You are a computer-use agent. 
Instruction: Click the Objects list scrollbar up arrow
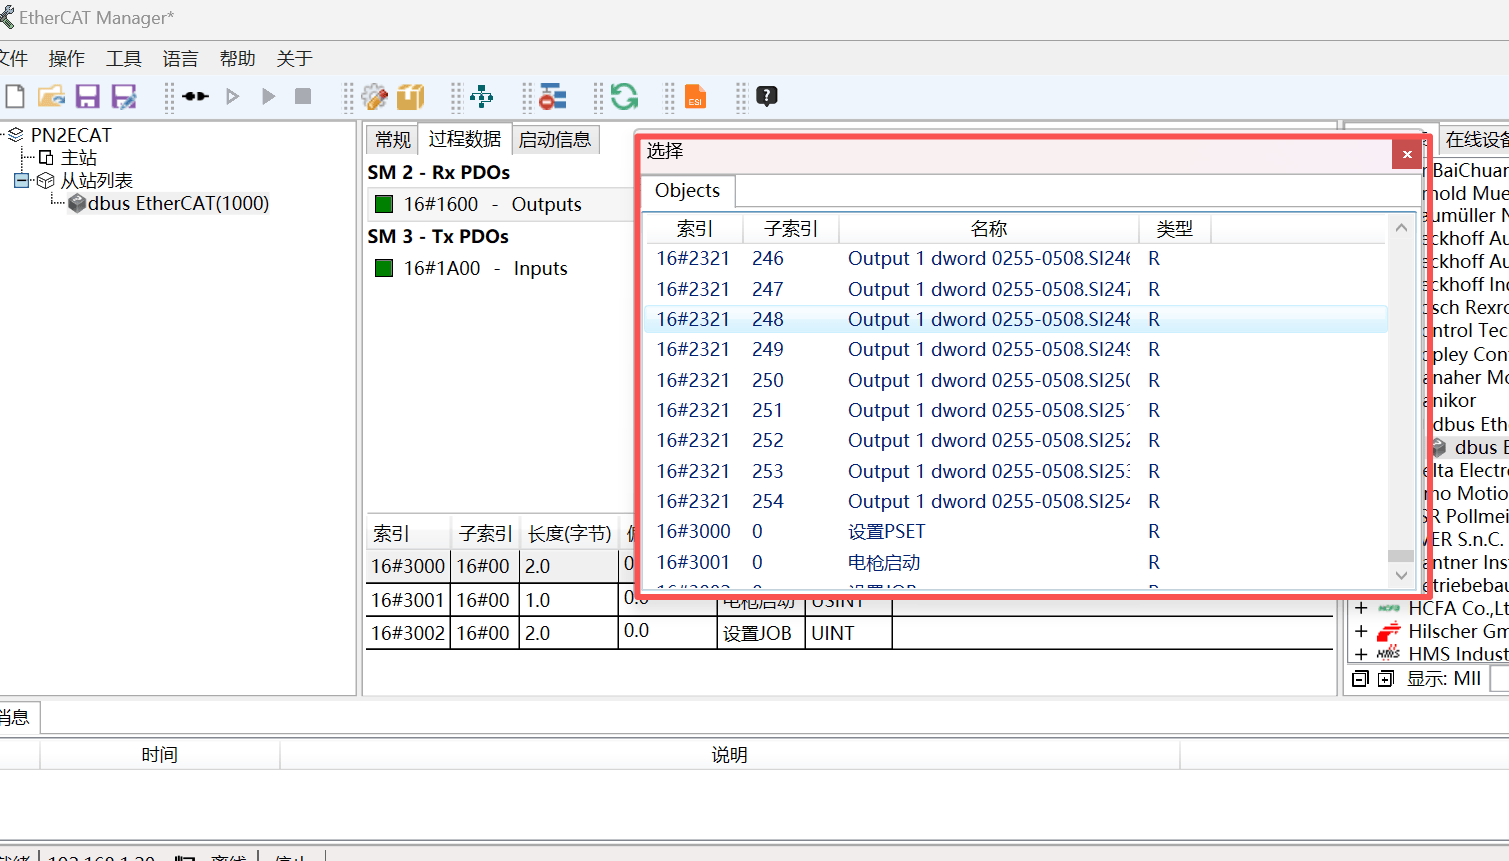pyautogui.click(x=1401, y=228)
